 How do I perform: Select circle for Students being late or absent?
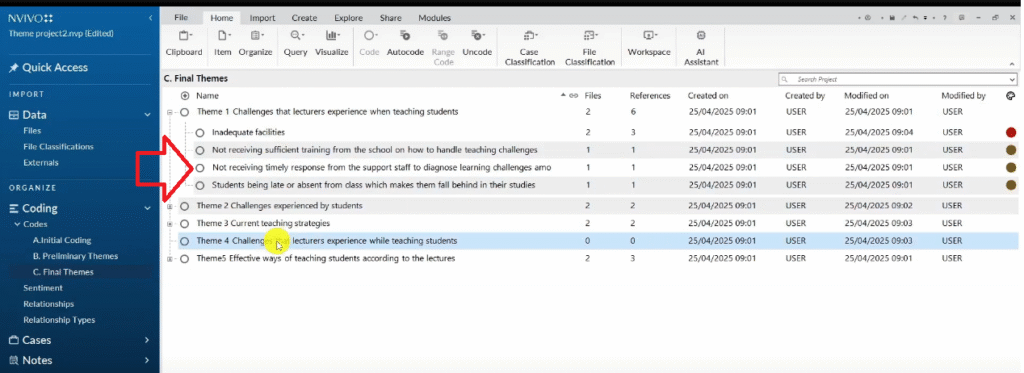[x=200, y=186]
